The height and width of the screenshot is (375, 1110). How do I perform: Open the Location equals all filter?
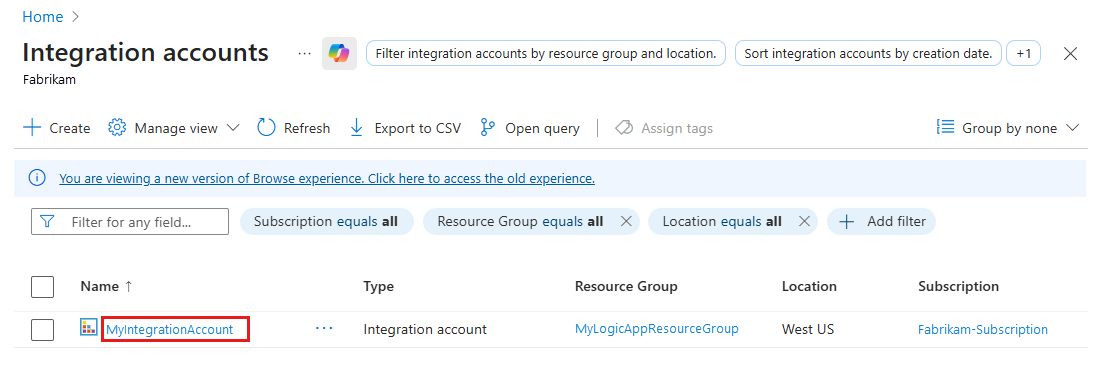[x=722, y=221]
